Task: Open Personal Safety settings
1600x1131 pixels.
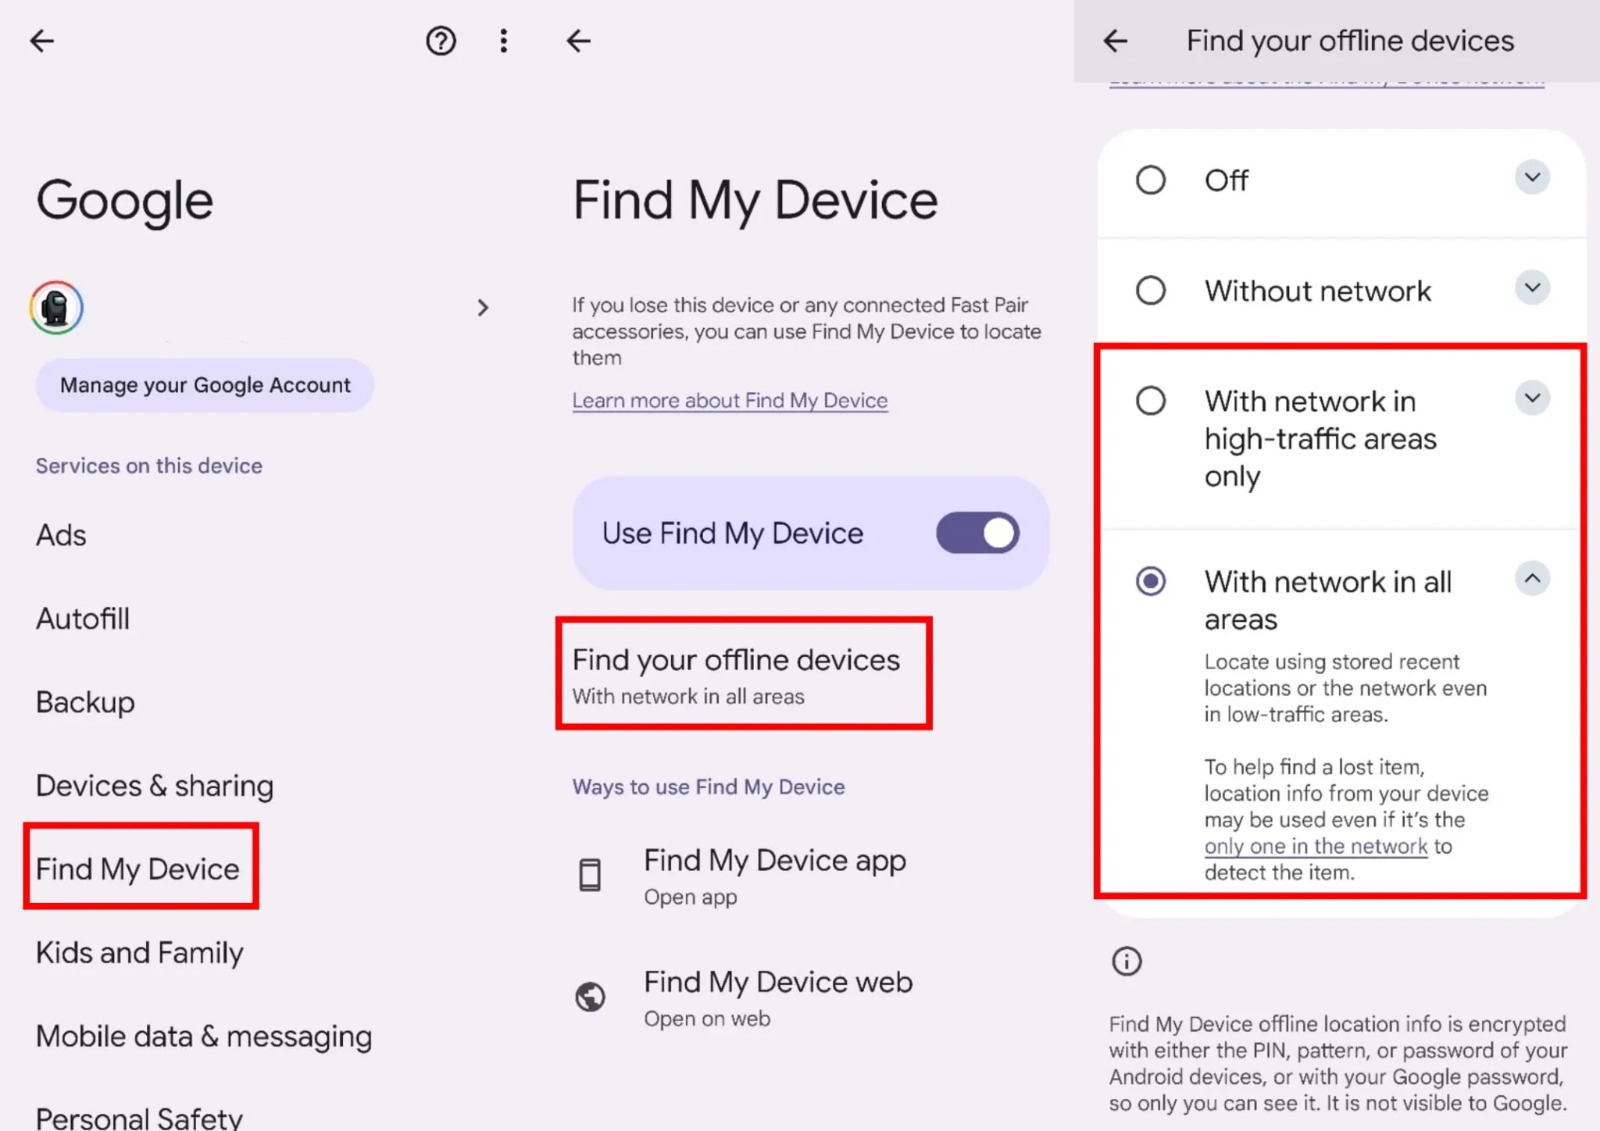Action: pos(140,1117)
